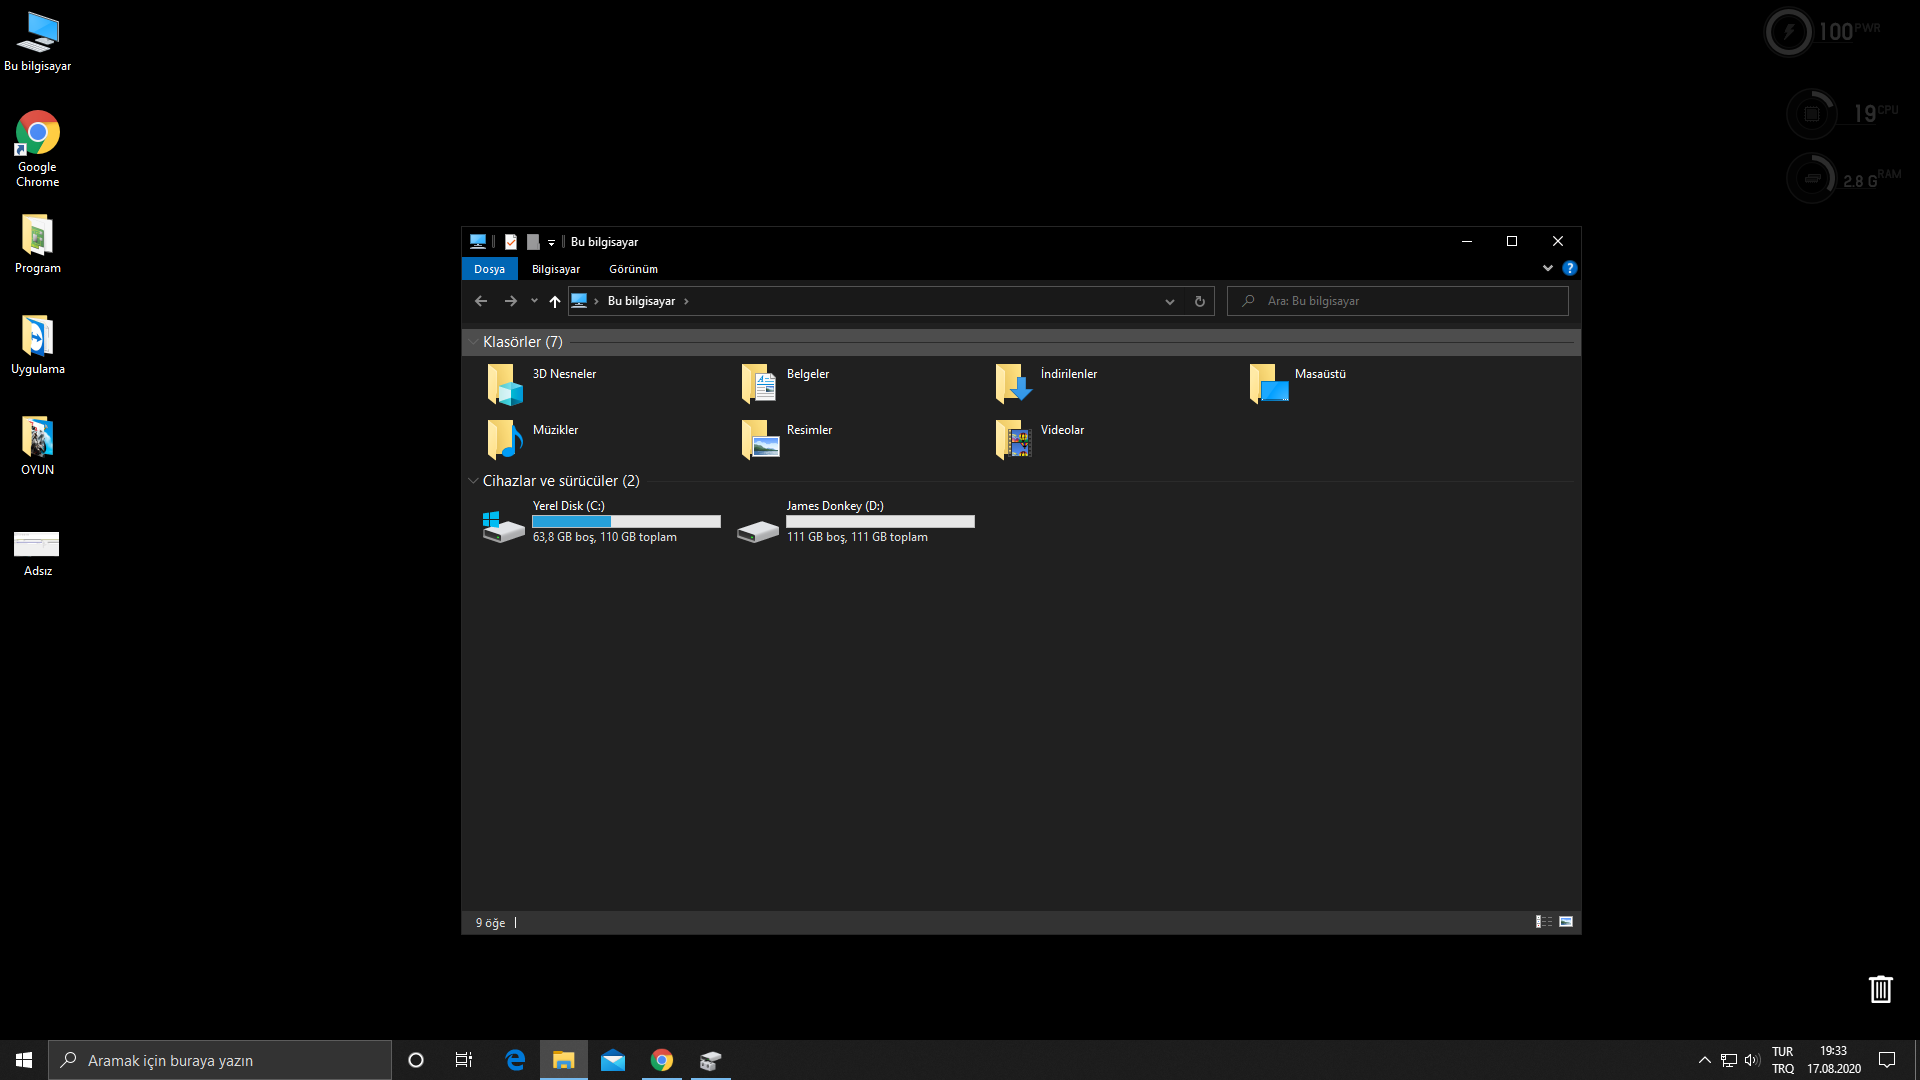Collapse the Klasörler (7) group
Viewport: 1920px width, 1080px height.
pos(473,342)
